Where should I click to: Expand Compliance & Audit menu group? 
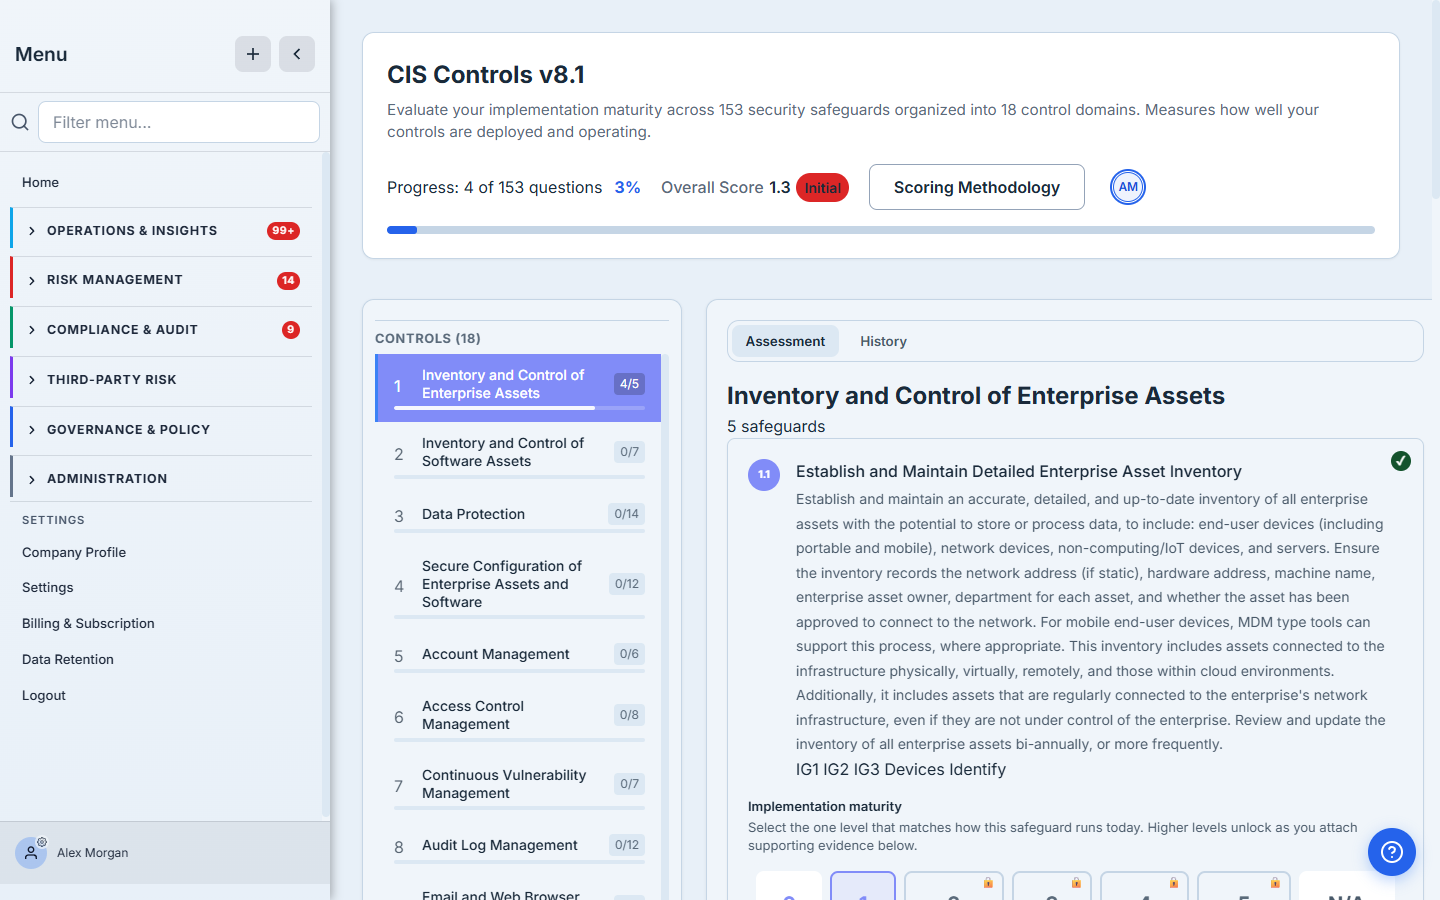pos(161,330)
